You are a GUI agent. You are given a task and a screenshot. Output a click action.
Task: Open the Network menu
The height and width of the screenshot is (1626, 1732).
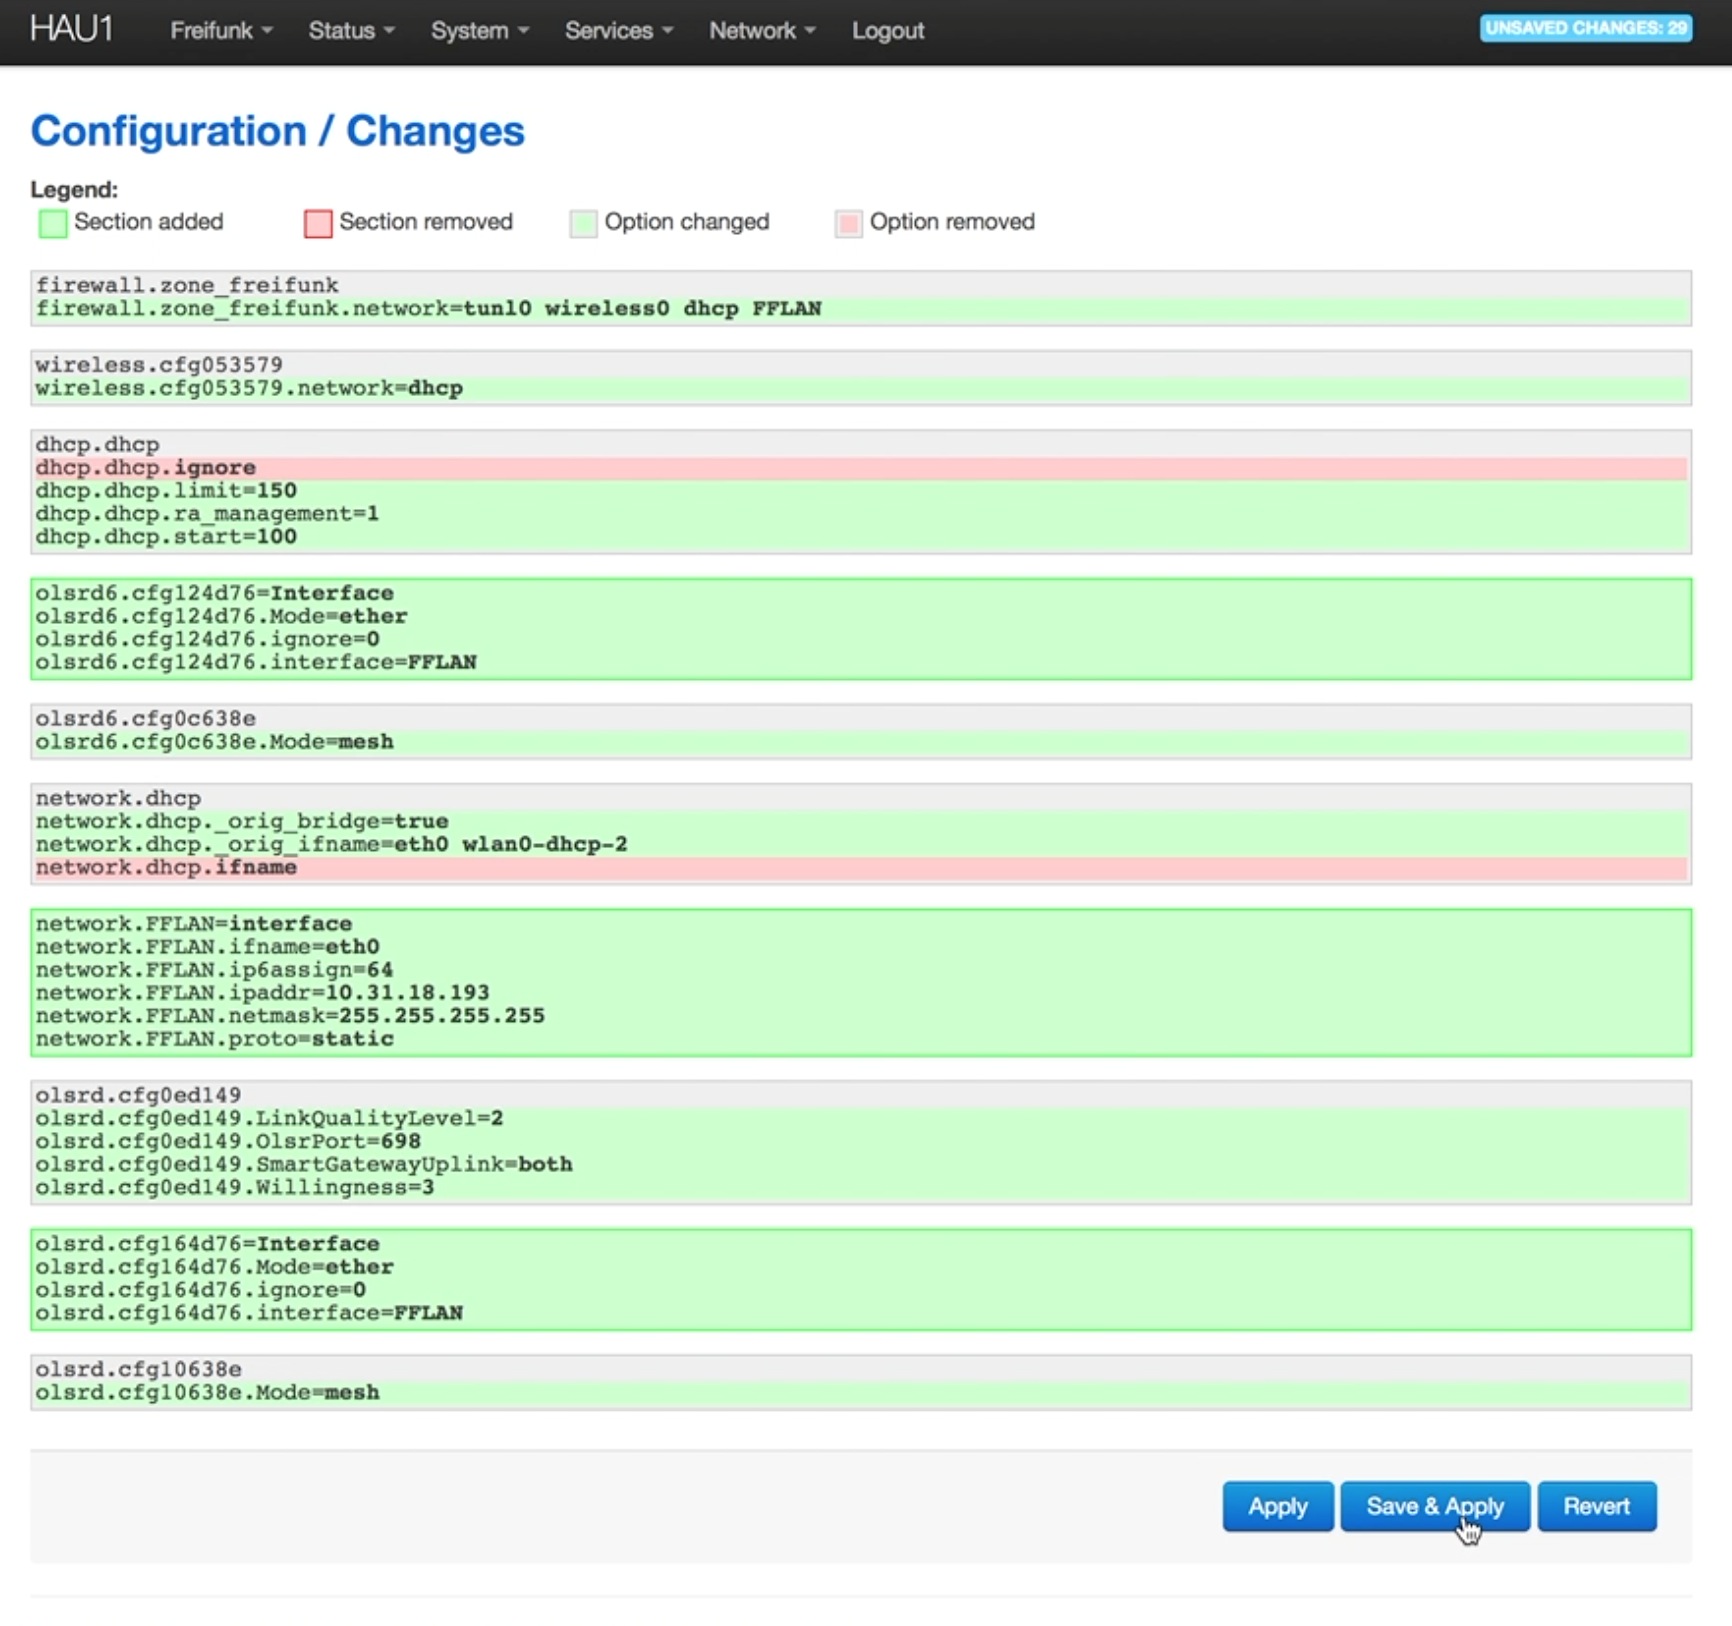762,31
